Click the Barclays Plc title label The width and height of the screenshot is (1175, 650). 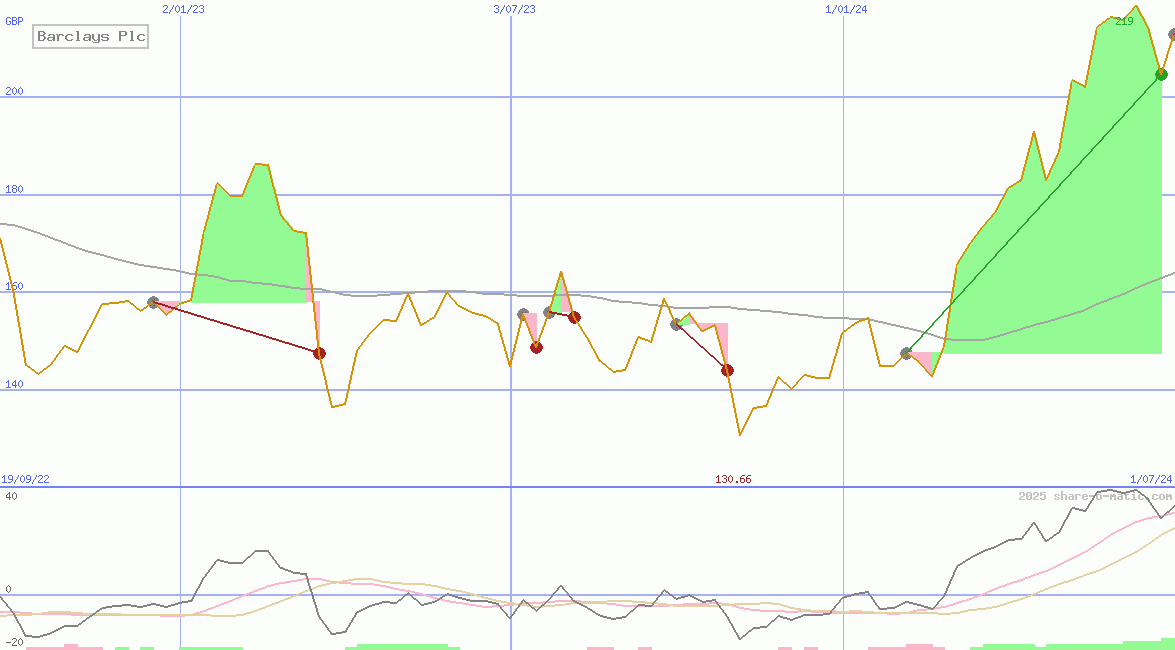[91, 37]
